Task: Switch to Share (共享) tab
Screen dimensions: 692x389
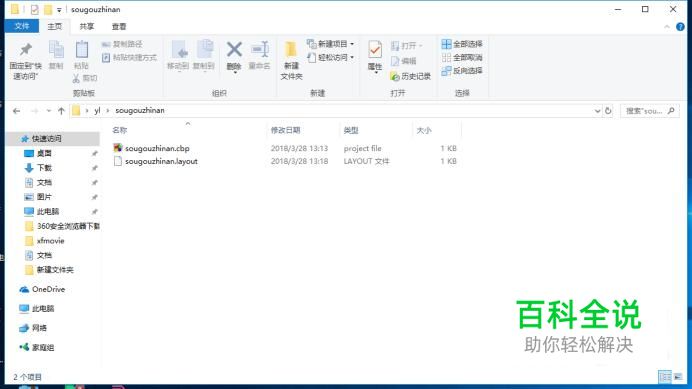Action: [86, 26]
